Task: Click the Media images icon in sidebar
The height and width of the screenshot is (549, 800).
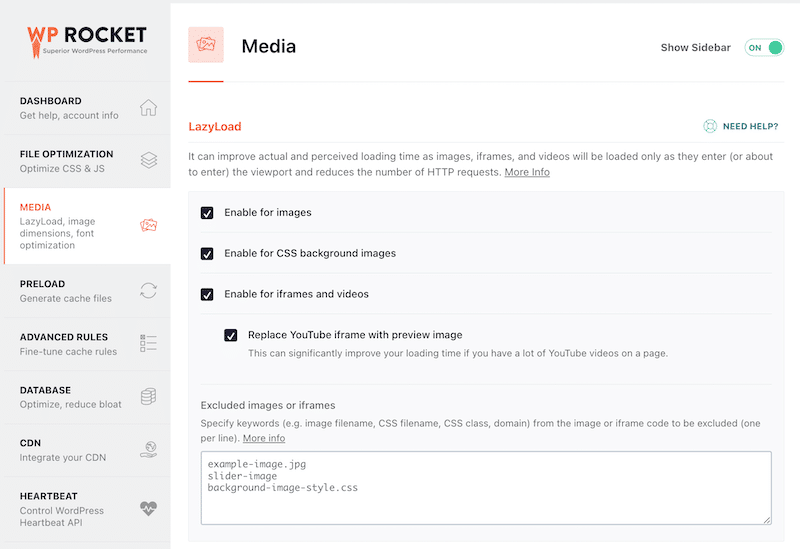Action: tap(148, 226)
